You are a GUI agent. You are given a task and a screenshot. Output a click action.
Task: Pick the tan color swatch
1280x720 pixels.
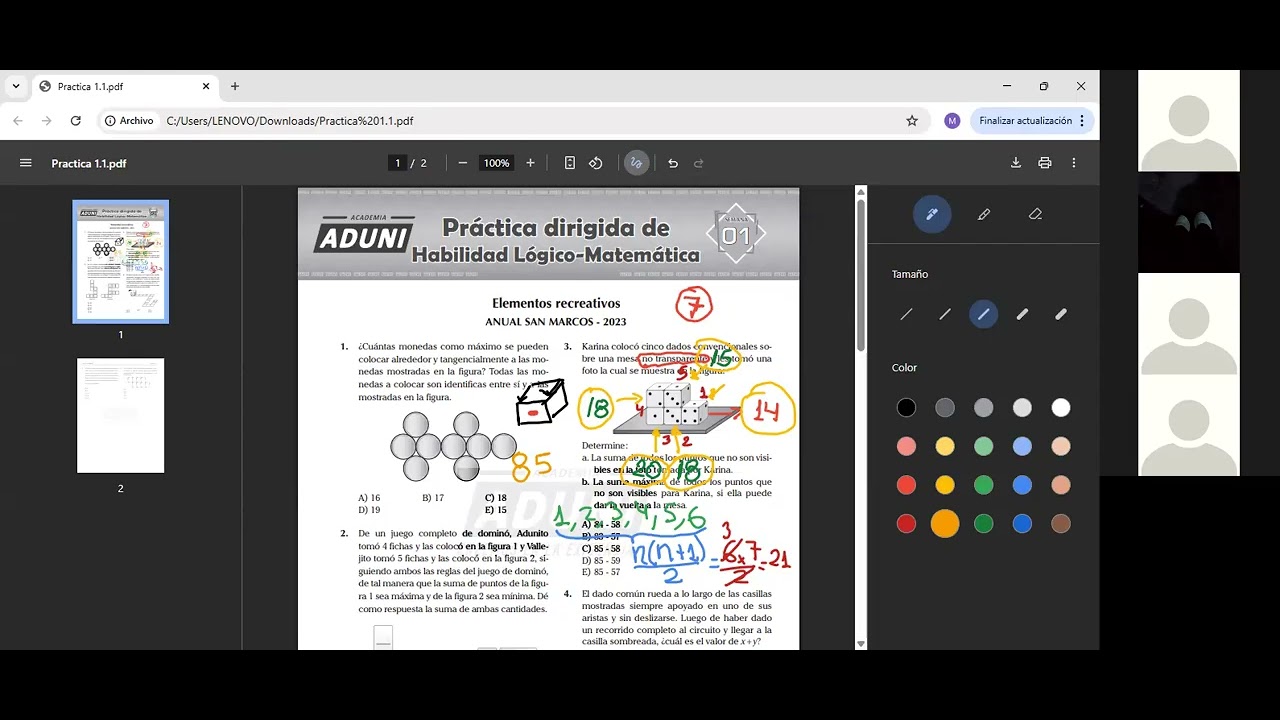point(1061,485)
